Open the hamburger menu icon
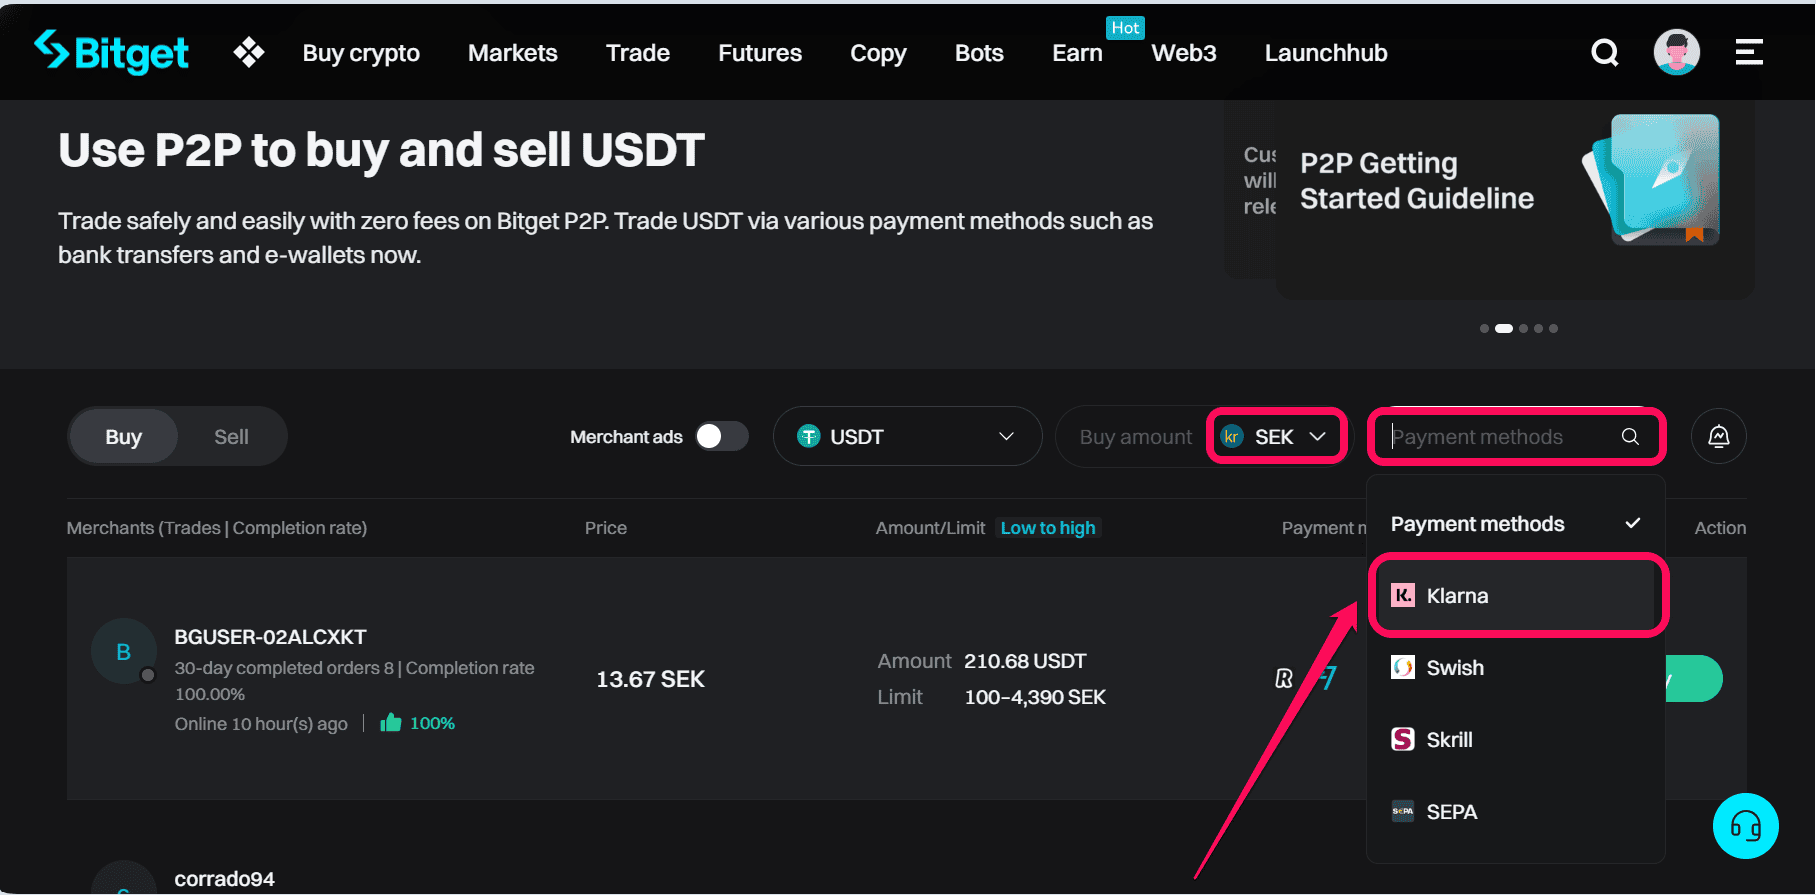The height and width of the screenshot is (895, 1816). pyautogui.click(x=1749, y=52)
